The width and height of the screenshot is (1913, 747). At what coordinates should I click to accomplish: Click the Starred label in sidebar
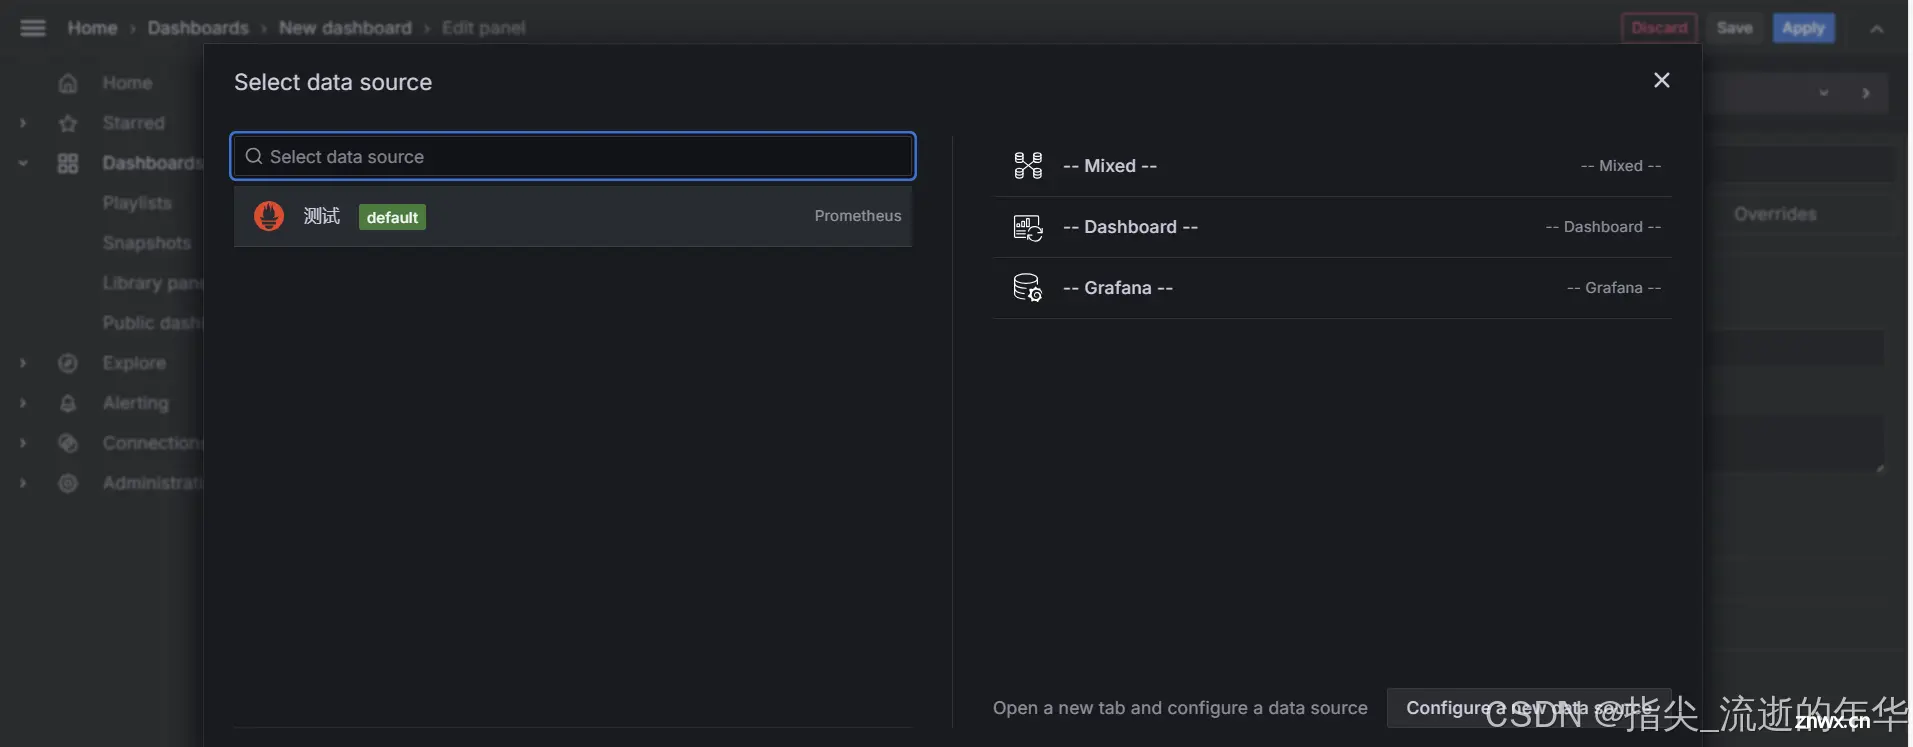133,123
